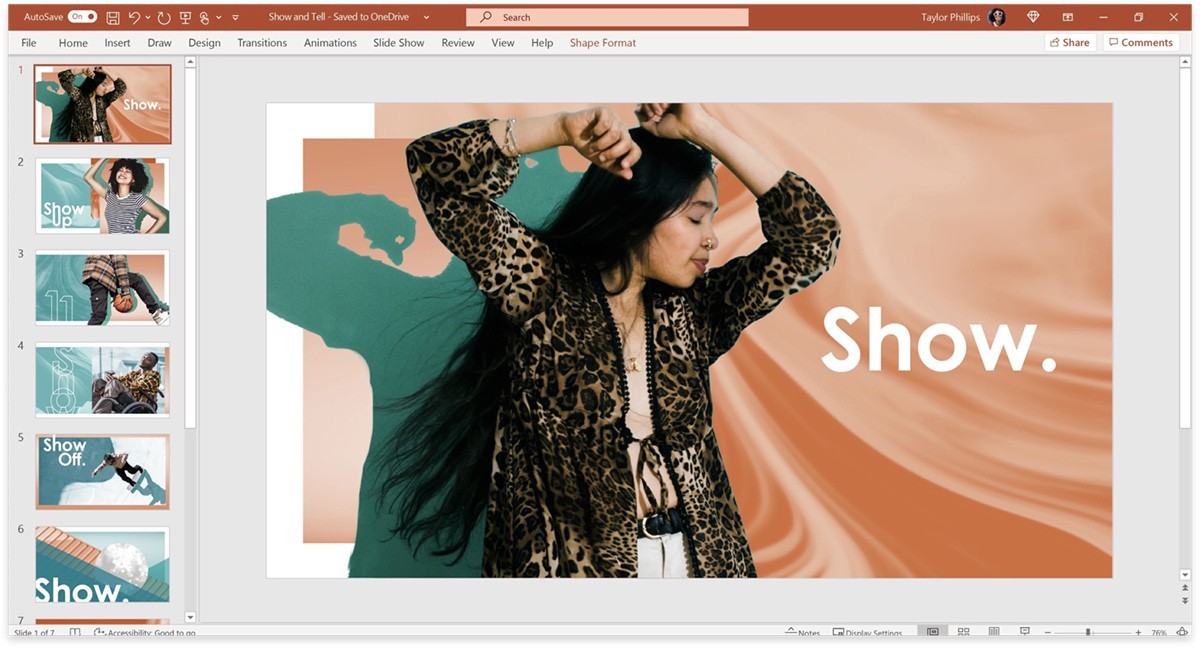Click the Ribbon Display Options icon

click(x=1068, y=17)
